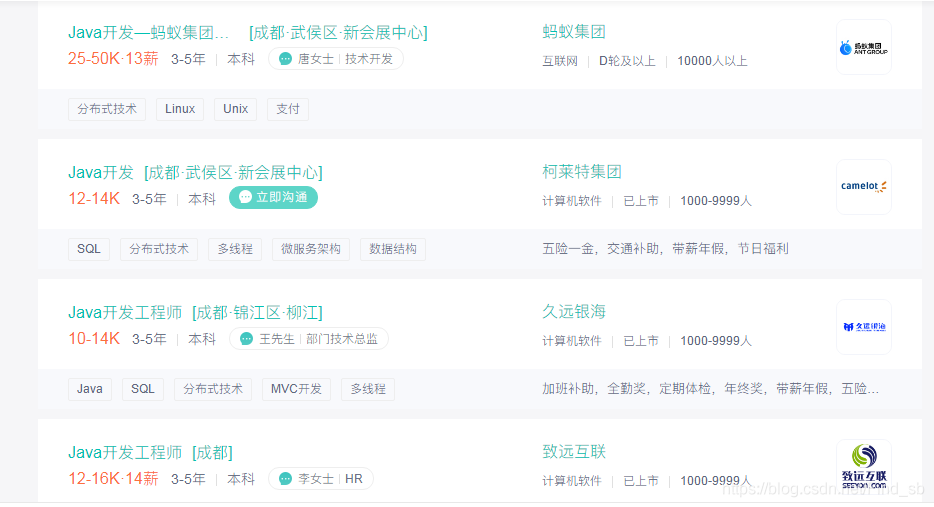Screen dimensions: 934x507
Task: Click the 微服务架构 skill tag
Action: coord(310,249)
